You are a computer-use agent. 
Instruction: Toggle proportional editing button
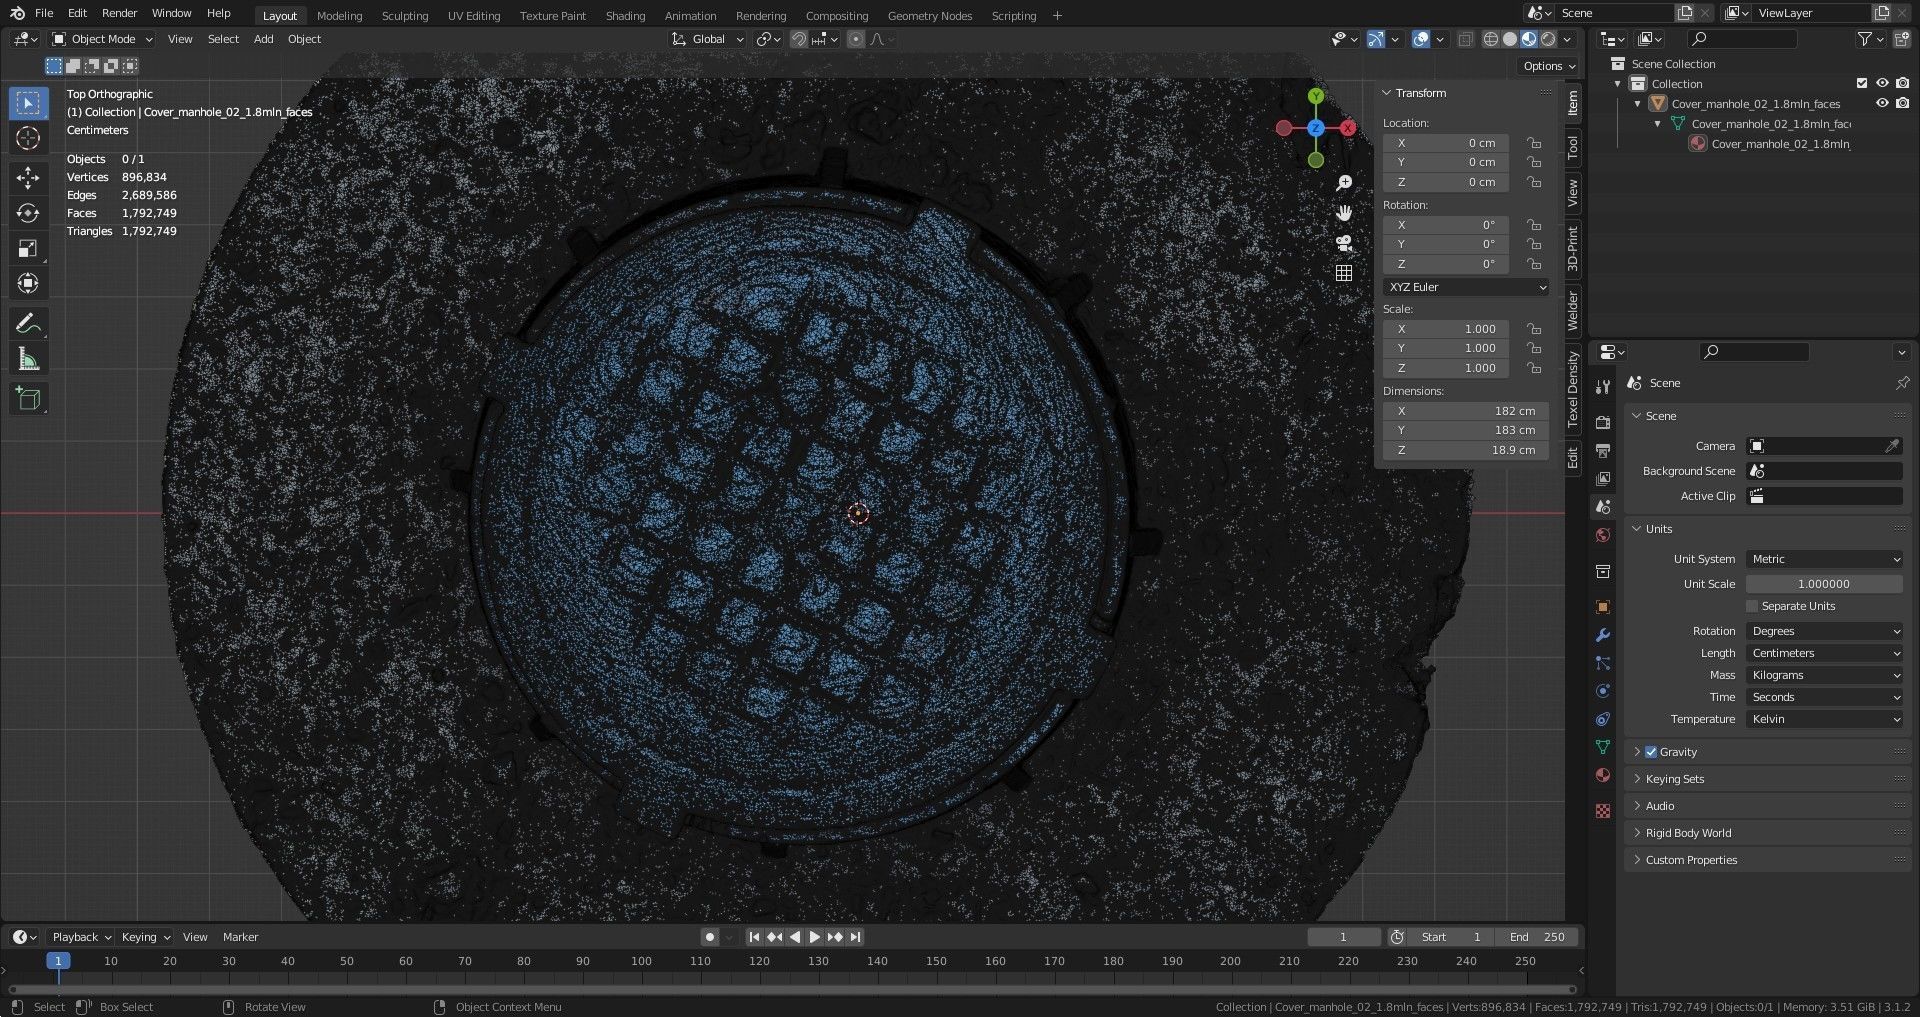point(855,39)
